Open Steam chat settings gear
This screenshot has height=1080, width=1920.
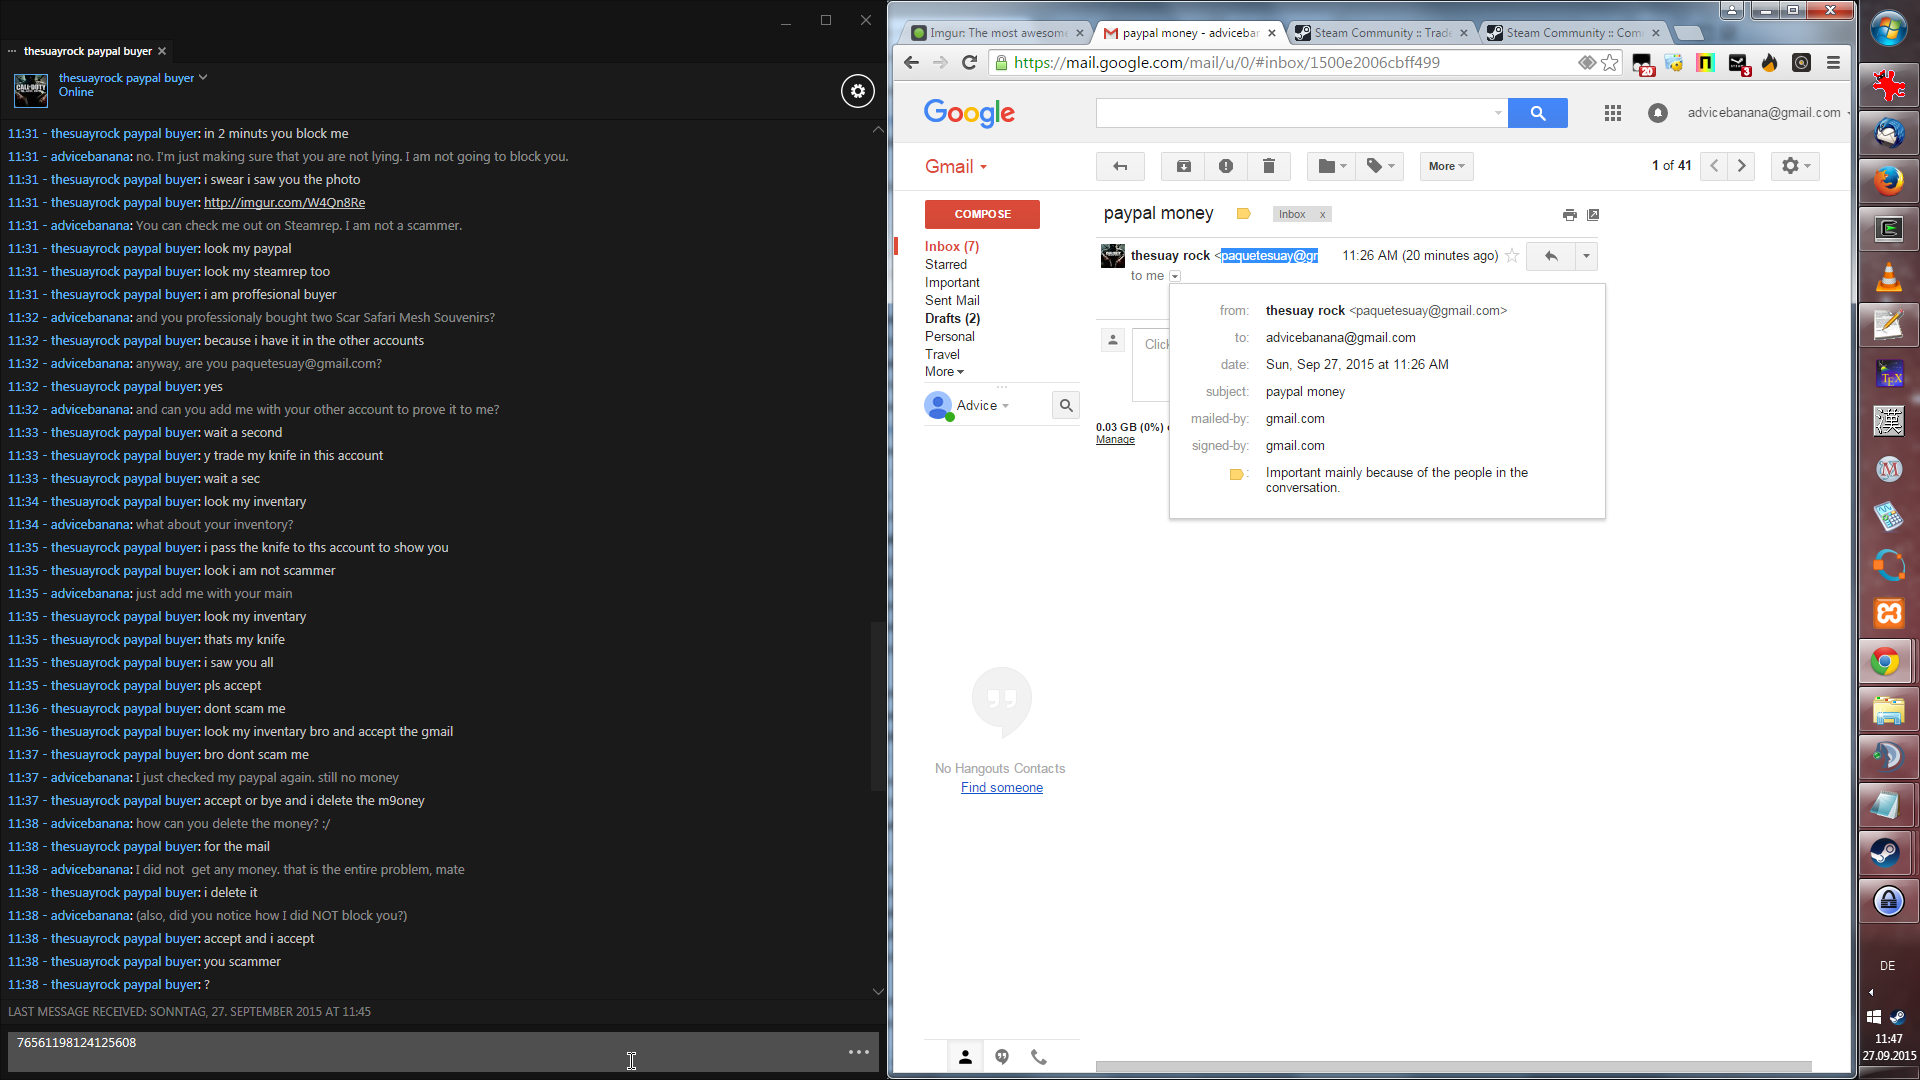tap(857, 91)
